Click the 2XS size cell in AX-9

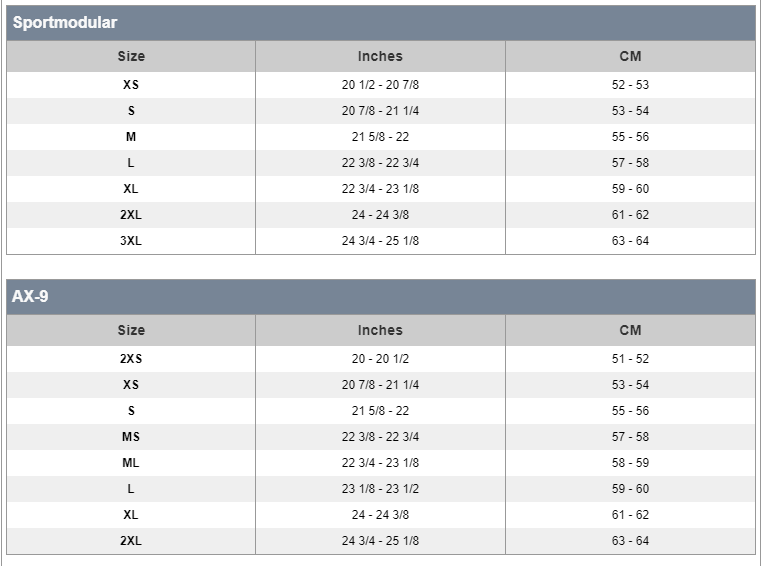coord(131,359)
